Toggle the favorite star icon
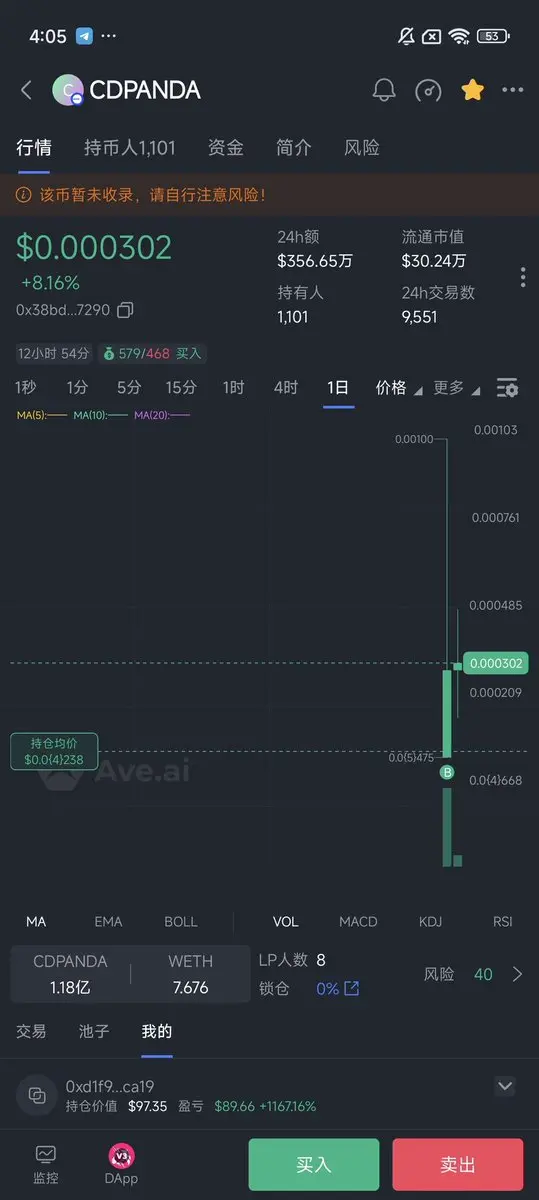Screen dimensions: 539x1200 (472, 90)
